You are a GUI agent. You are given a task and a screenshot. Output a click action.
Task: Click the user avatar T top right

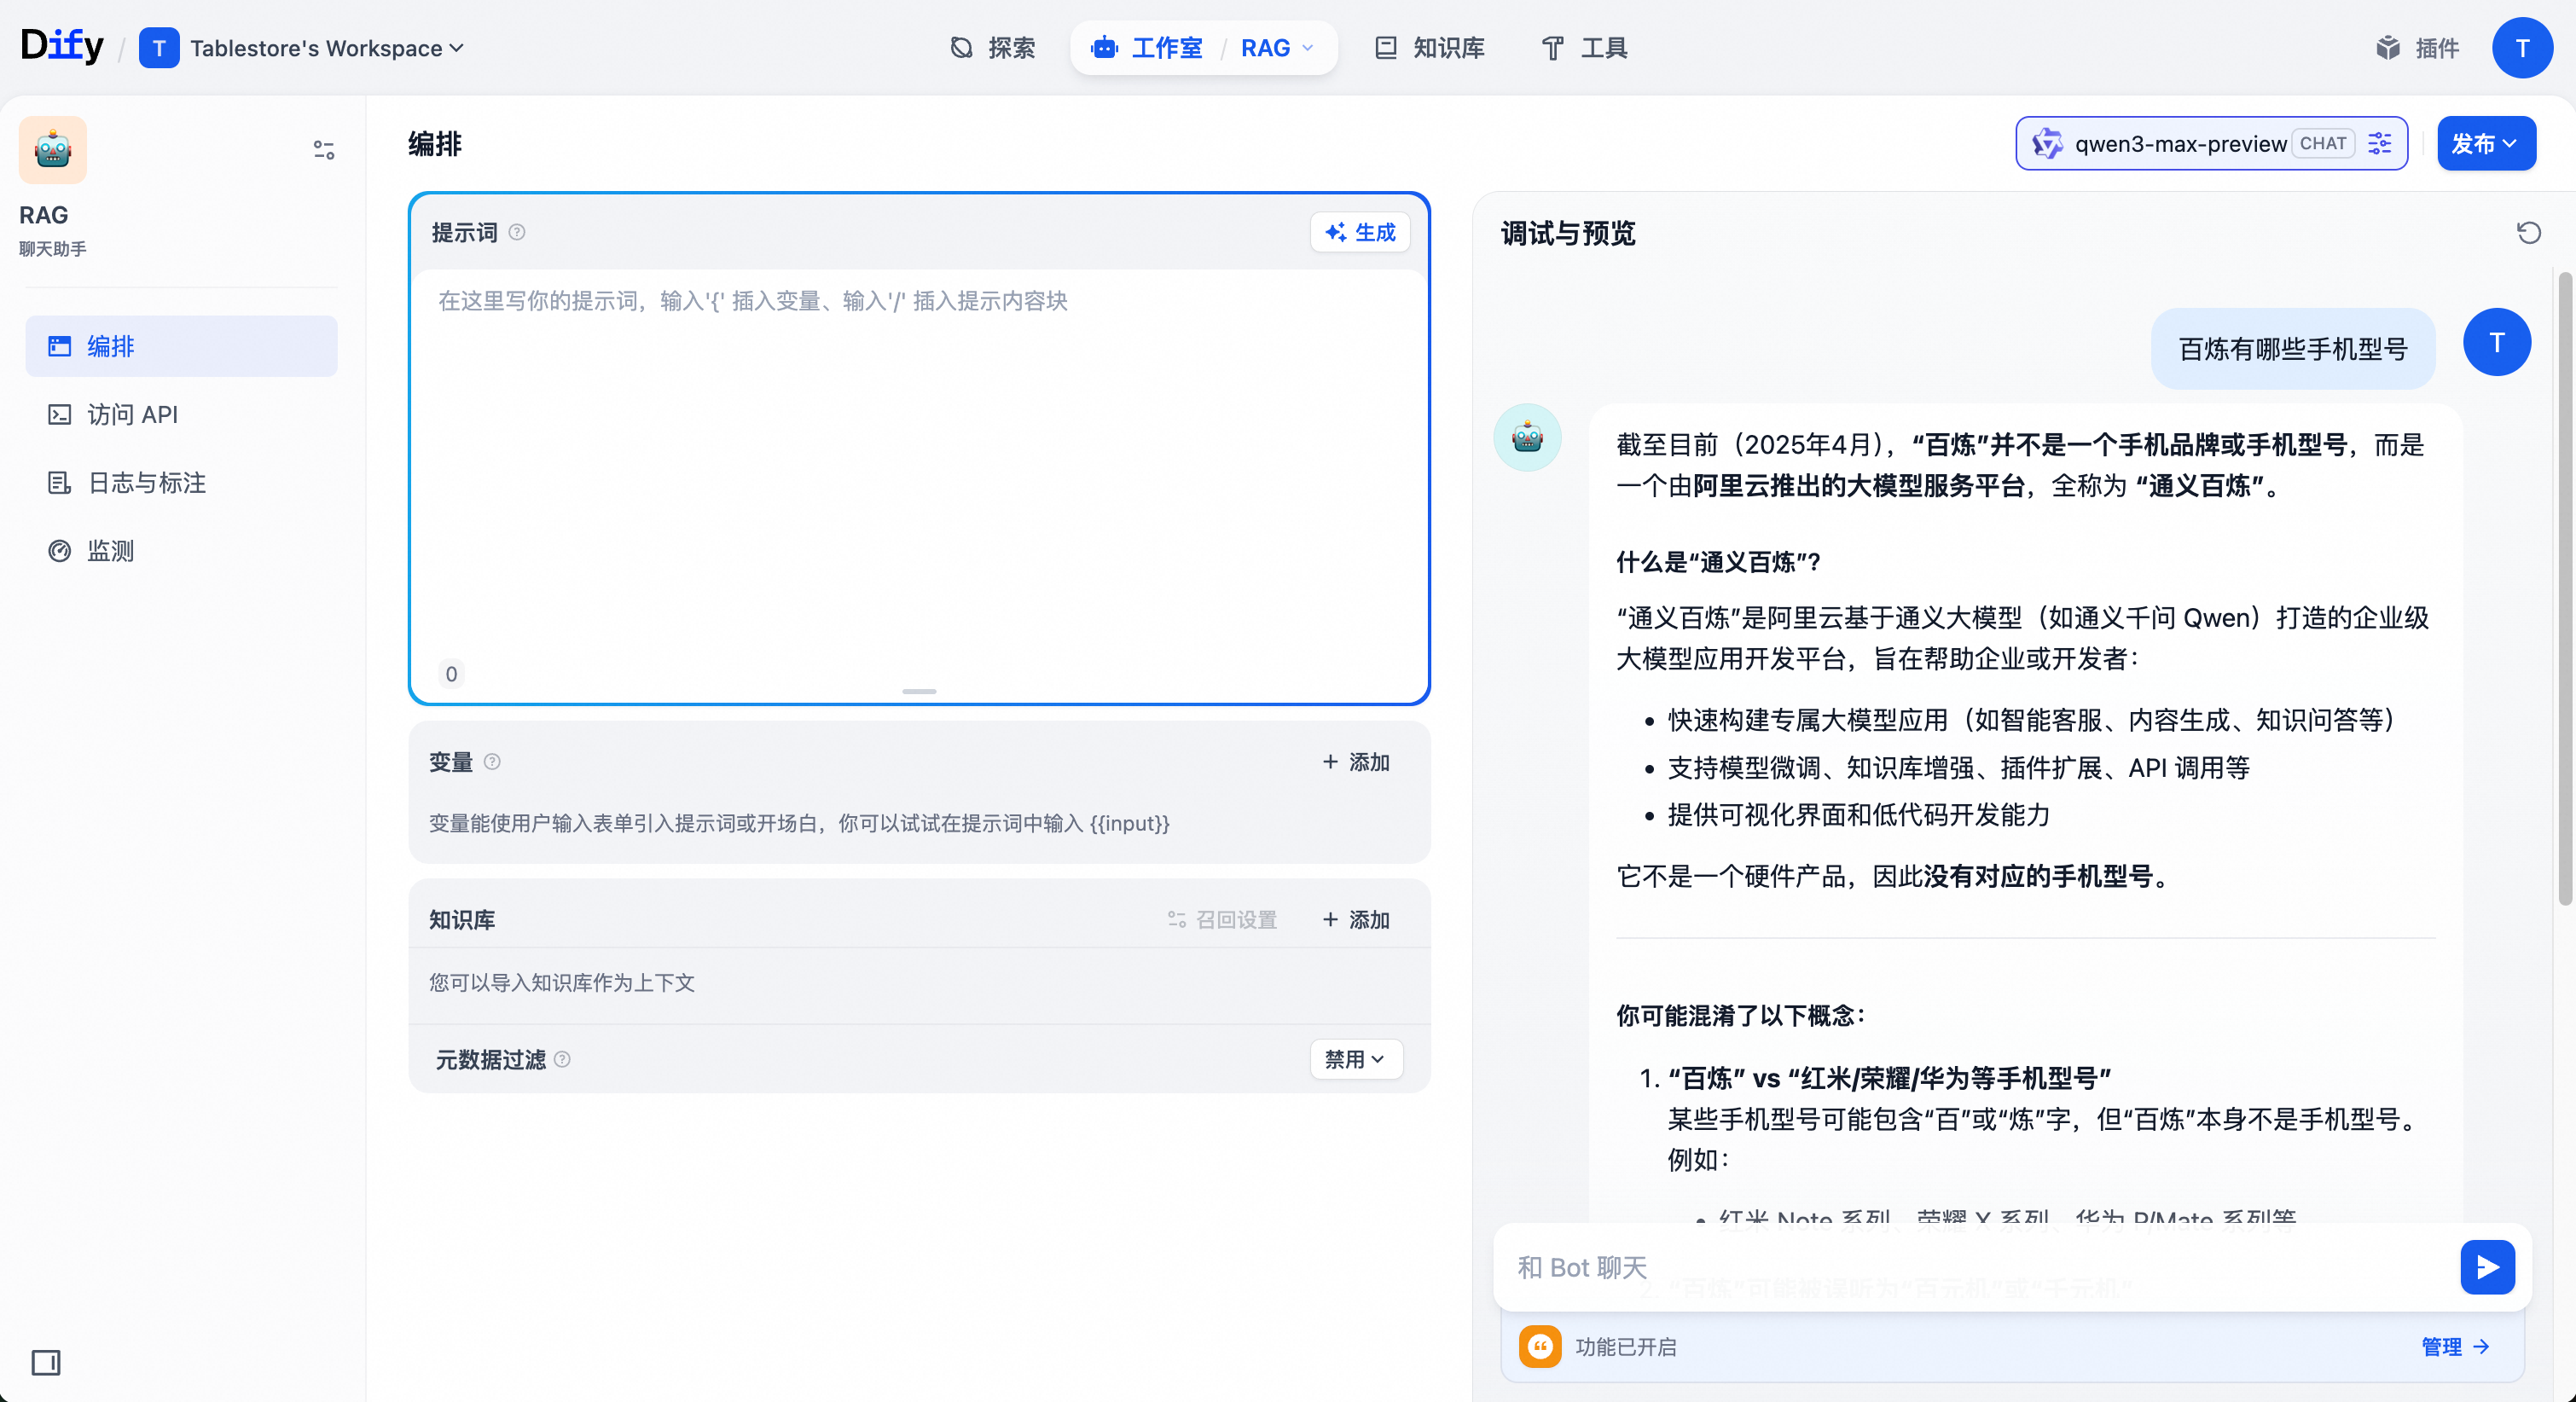pos(2521,48)
